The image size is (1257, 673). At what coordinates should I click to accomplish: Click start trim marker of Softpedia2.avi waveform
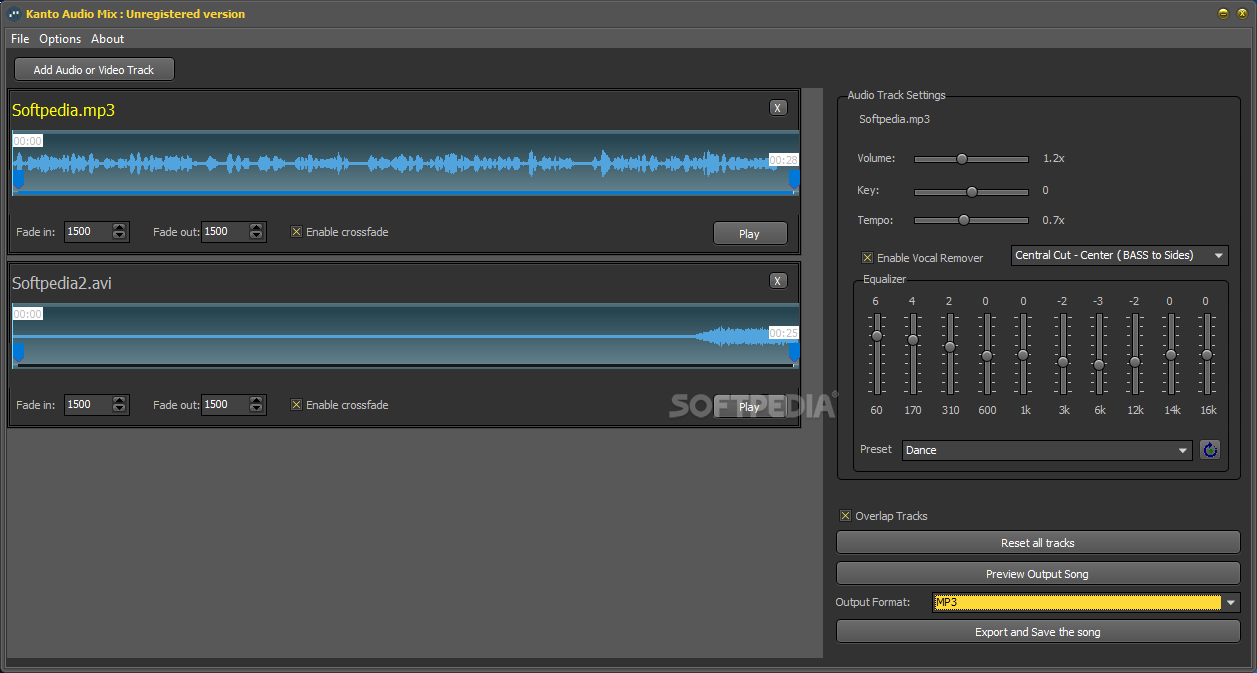(x=17, y=353)
